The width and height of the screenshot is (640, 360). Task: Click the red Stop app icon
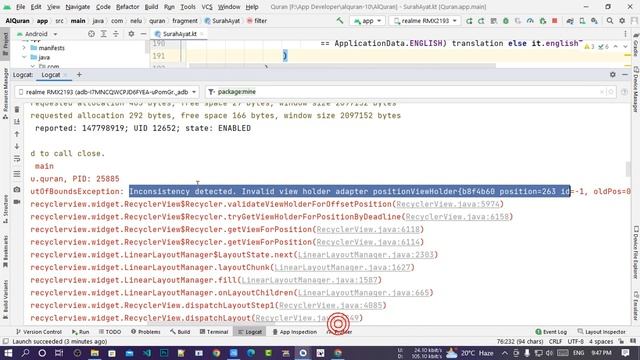[x=554, y=20]
